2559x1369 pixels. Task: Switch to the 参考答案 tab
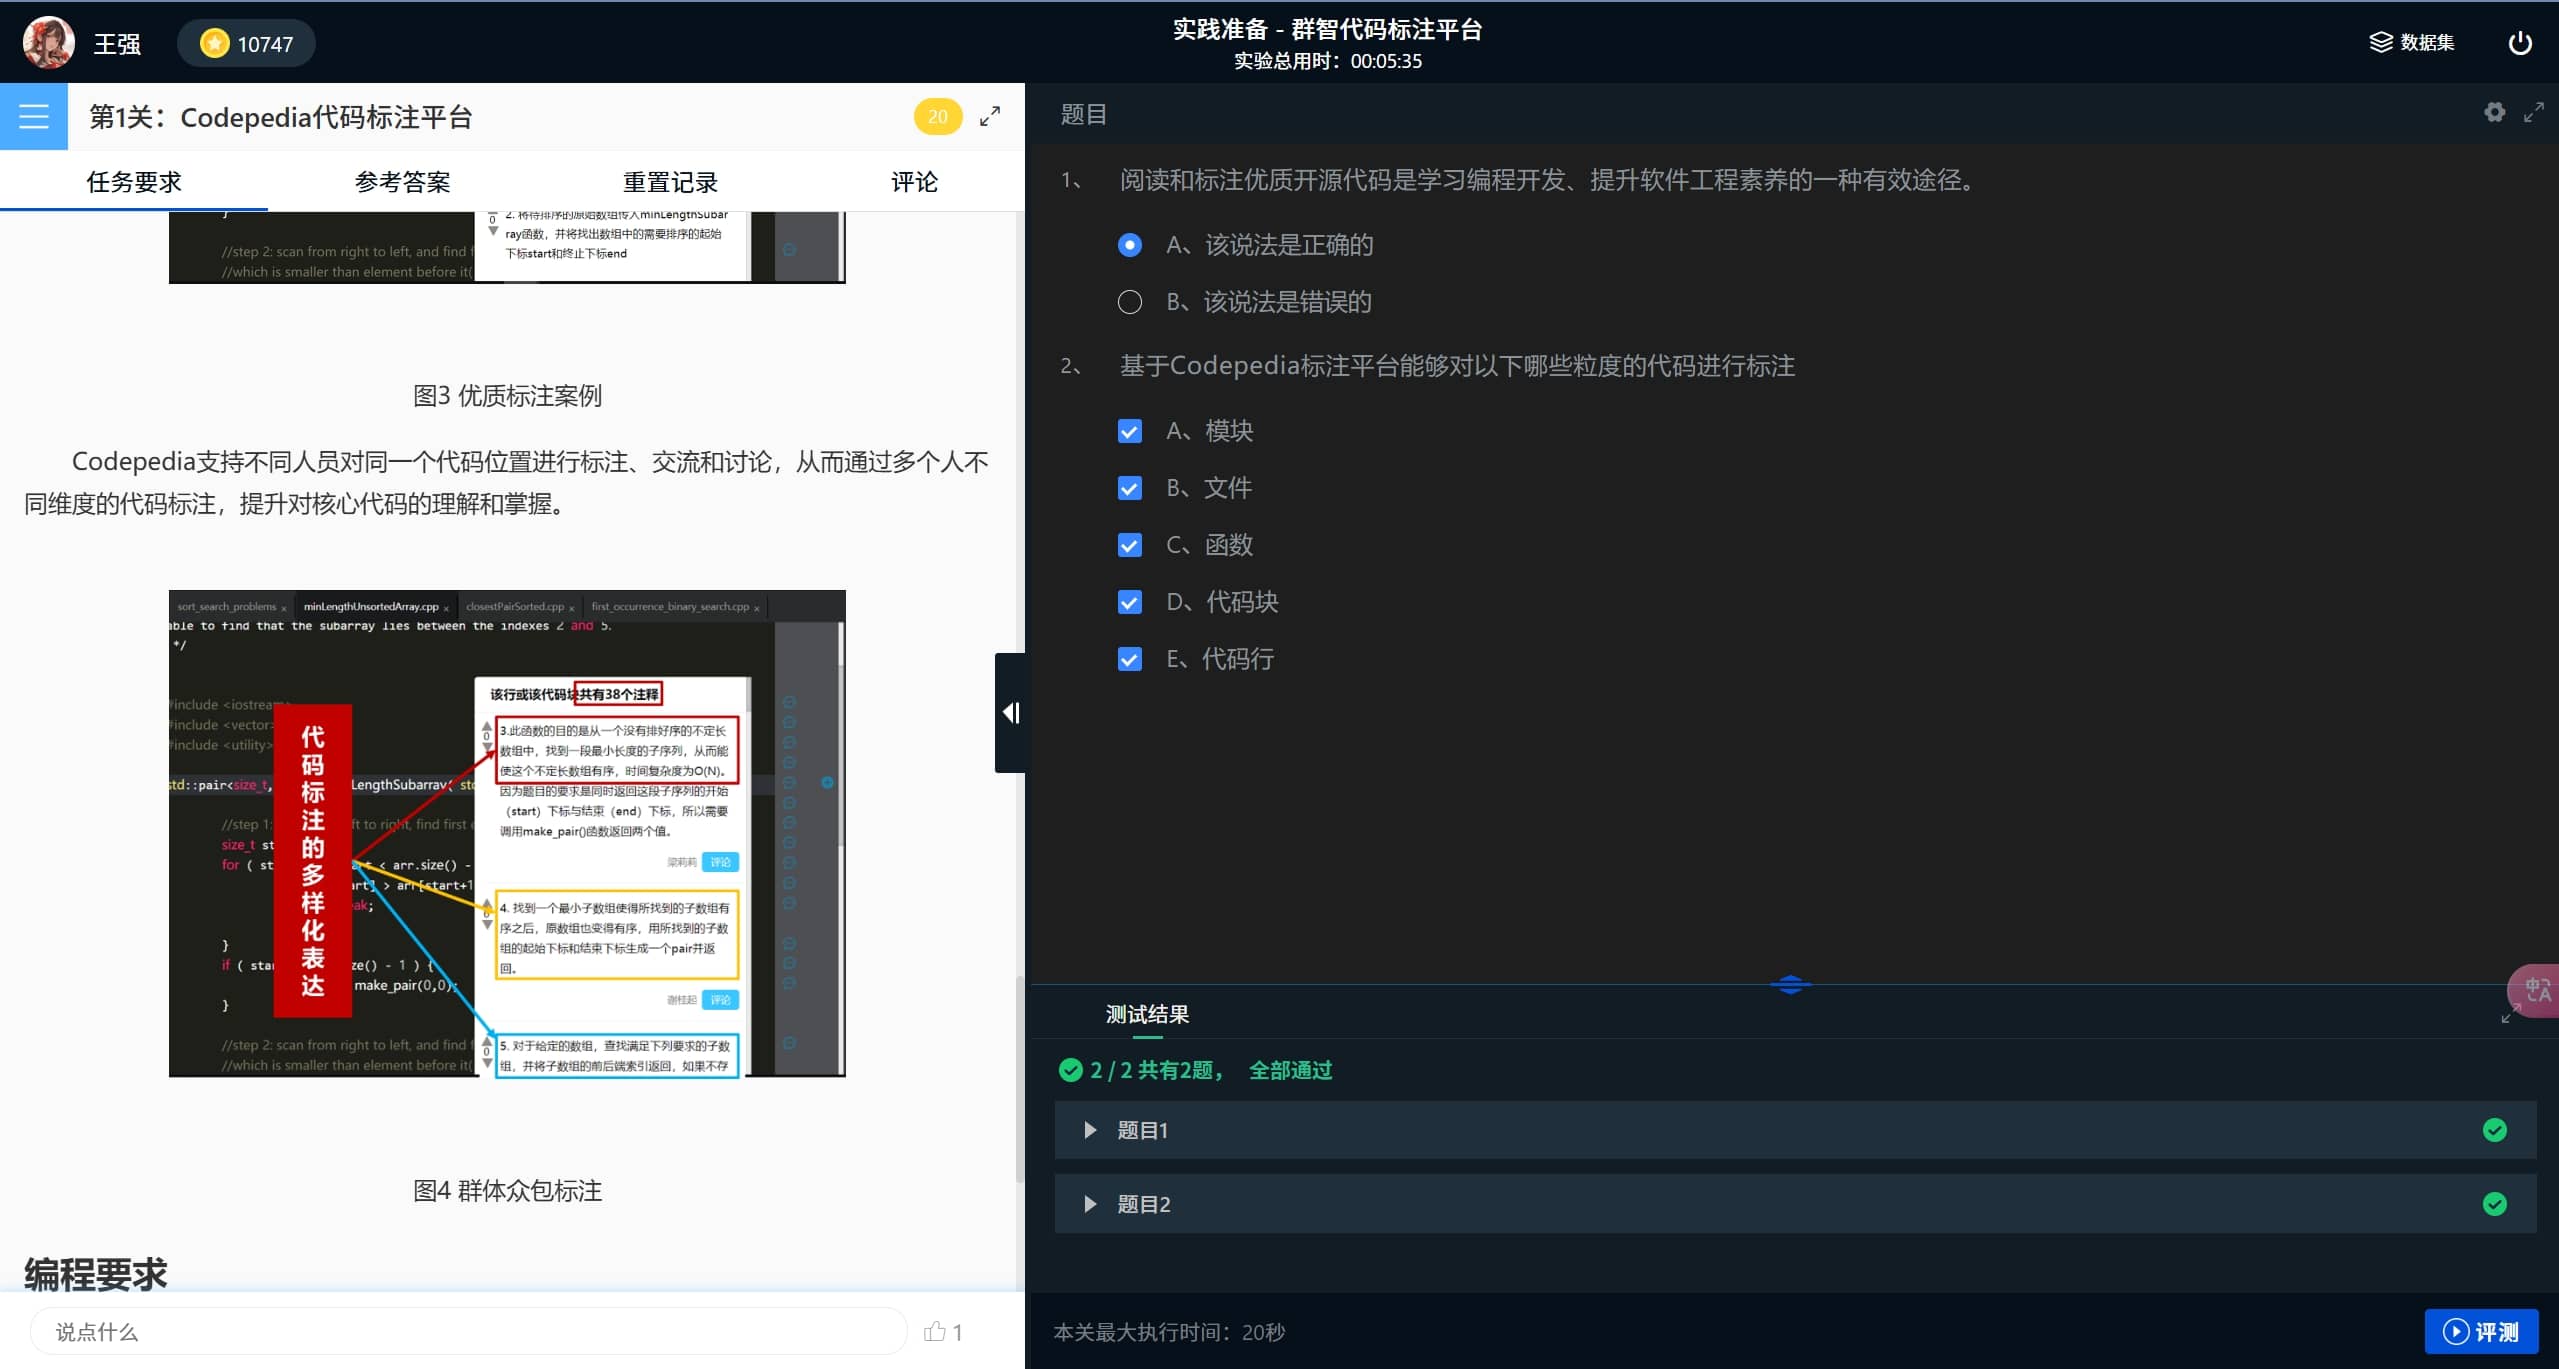[x=402, y=182]
